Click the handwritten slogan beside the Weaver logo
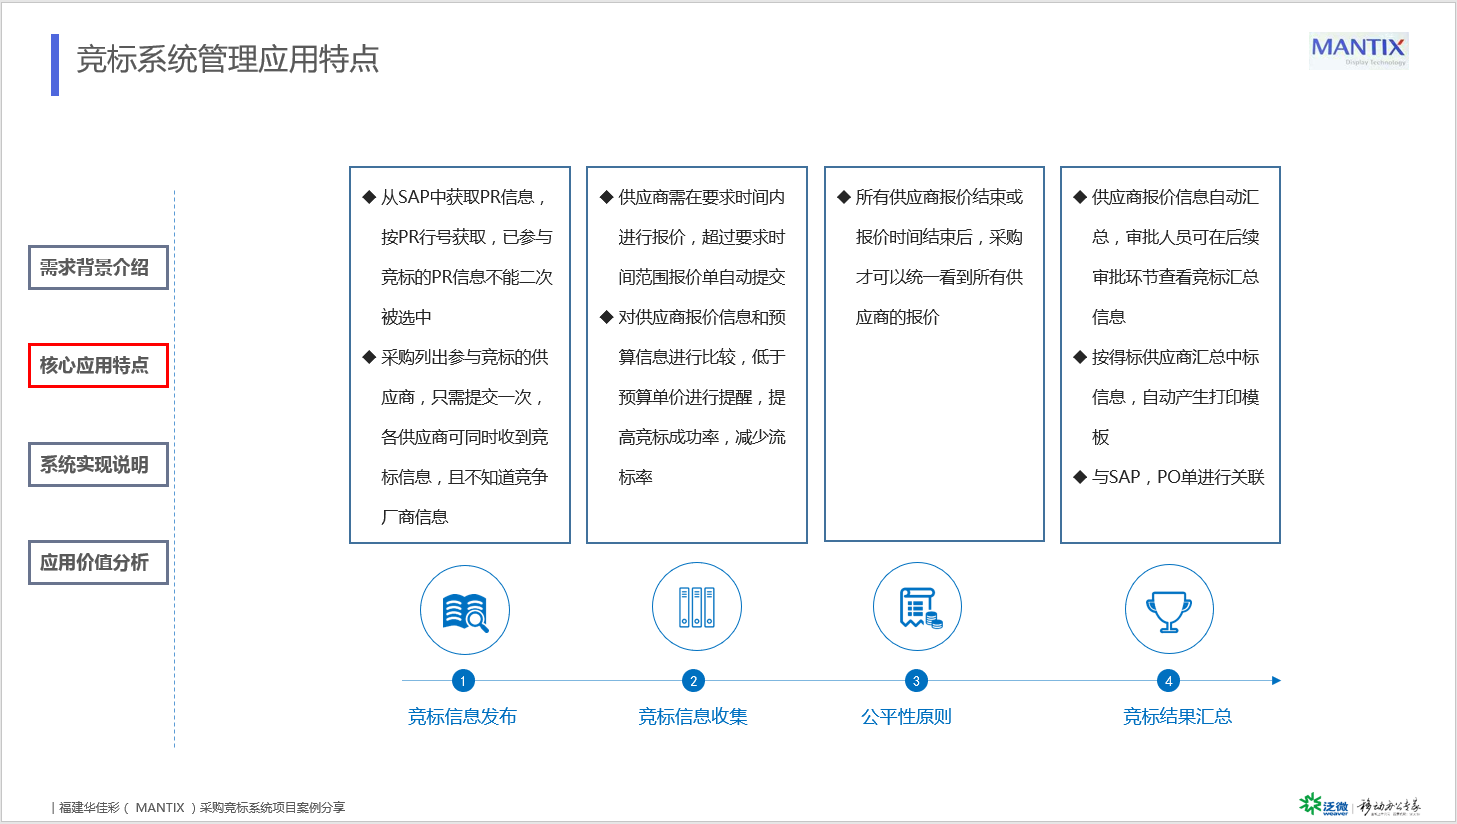The width and height of the screenshot is (1457, 824). click(1390, 806)
